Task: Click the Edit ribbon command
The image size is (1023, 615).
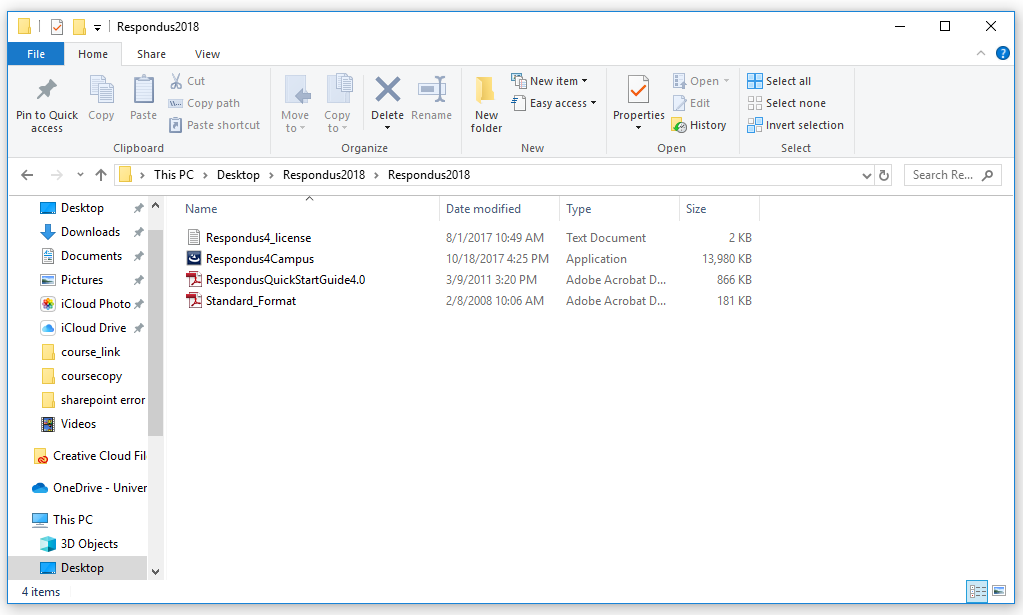Action: point(691,103)
